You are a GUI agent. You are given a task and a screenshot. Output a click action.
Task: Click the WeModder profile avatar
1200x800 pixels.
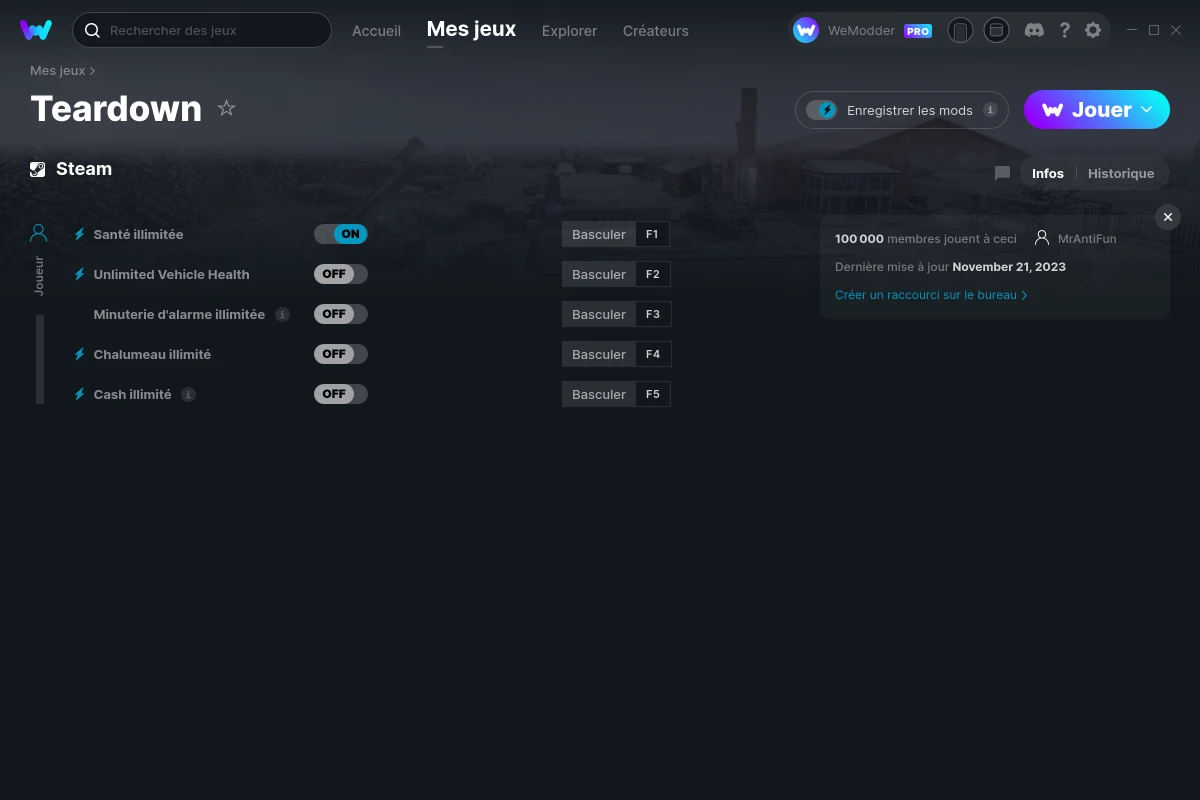click(x=806, y=30)
